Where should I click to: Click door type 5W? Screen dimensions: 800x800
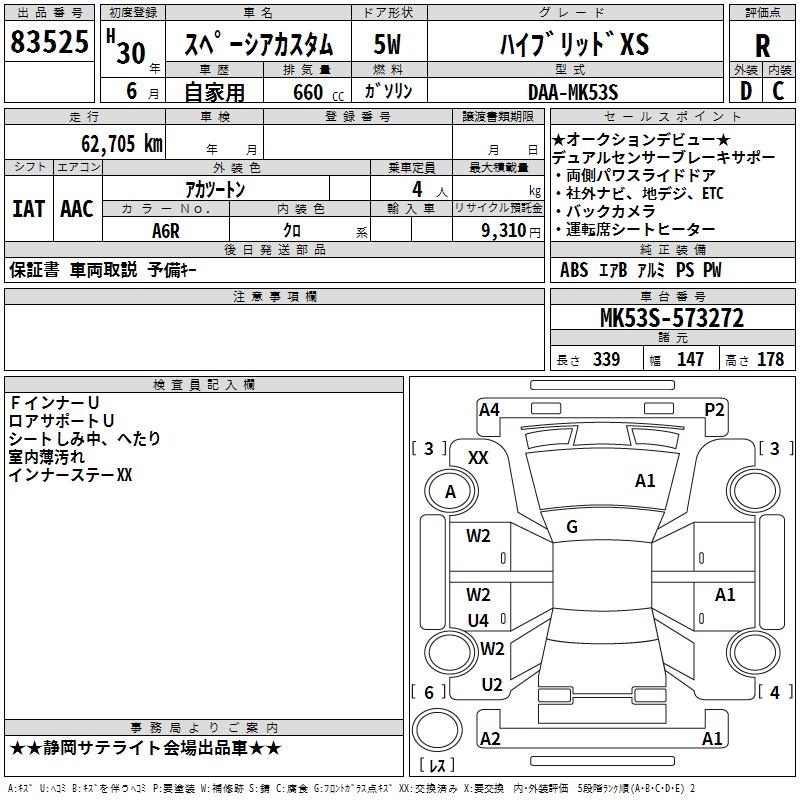(x=387, y=44)
